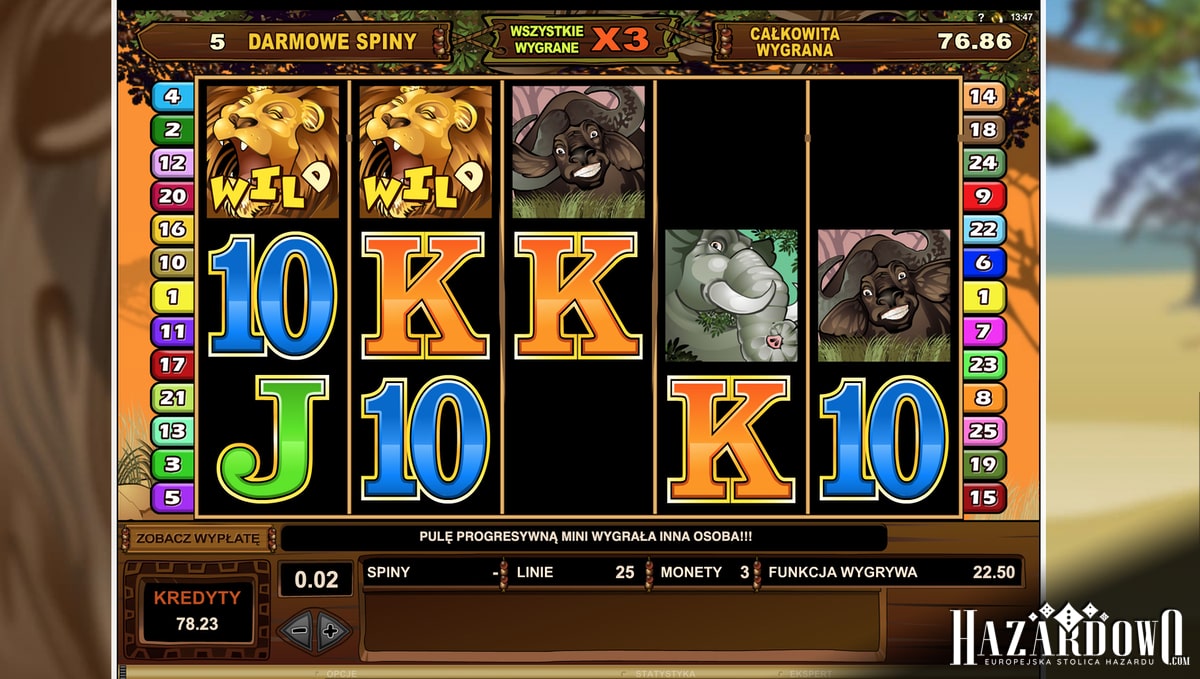Click the first lion Wild symbol
This screenshot has height=679, width=1200.
(273, 151)
